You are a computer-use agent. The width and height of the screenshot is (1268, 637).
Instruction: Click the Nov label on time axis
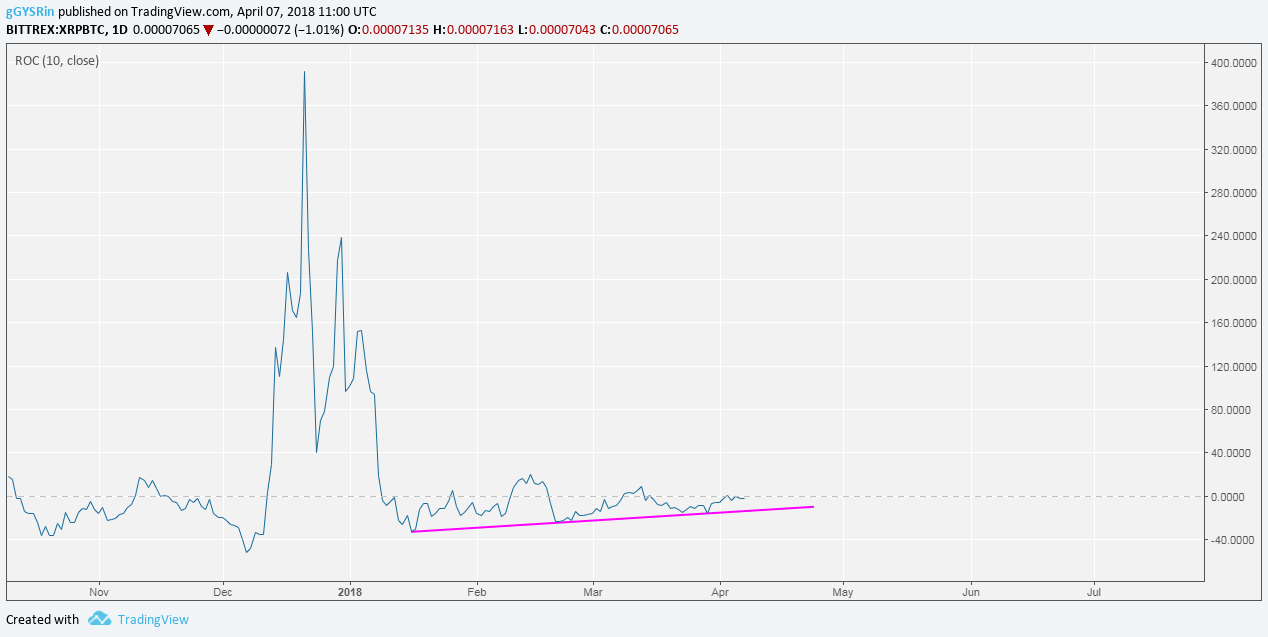(98, 592)
